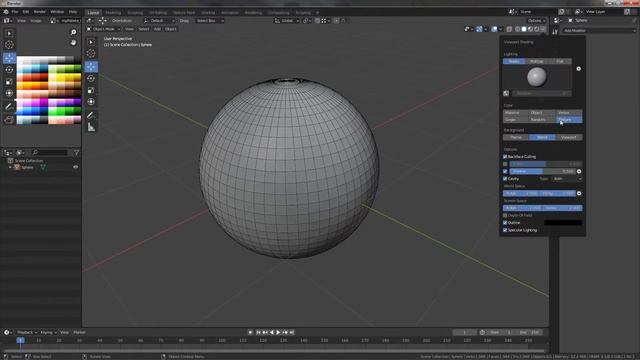This screenshot has width=640, height=360.
Task: Open the viewport Options dropdown
Action: coord(536,20)
